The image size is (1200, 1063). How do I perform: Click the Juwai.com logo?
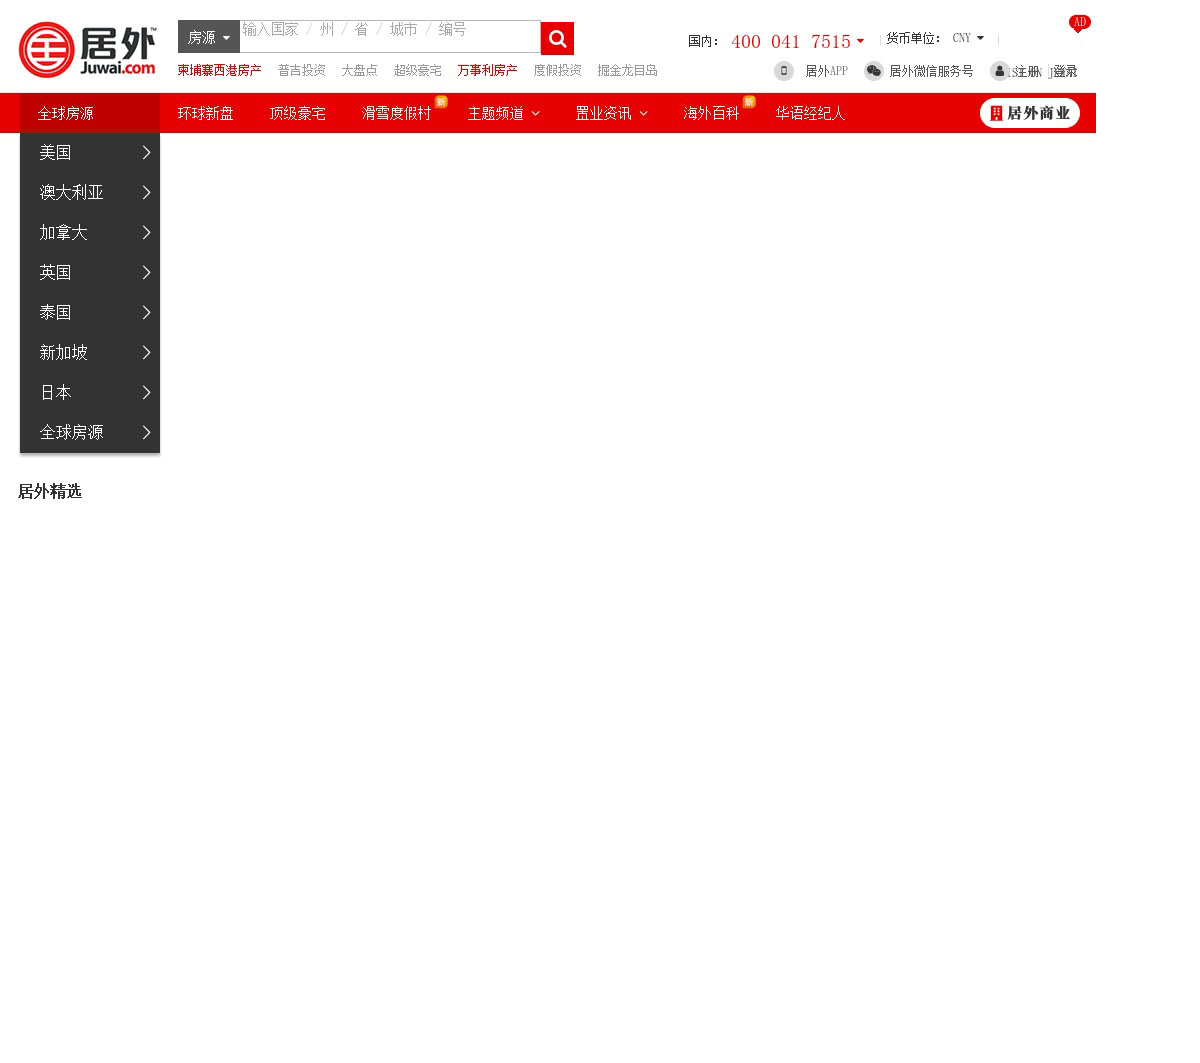[88, 50]
